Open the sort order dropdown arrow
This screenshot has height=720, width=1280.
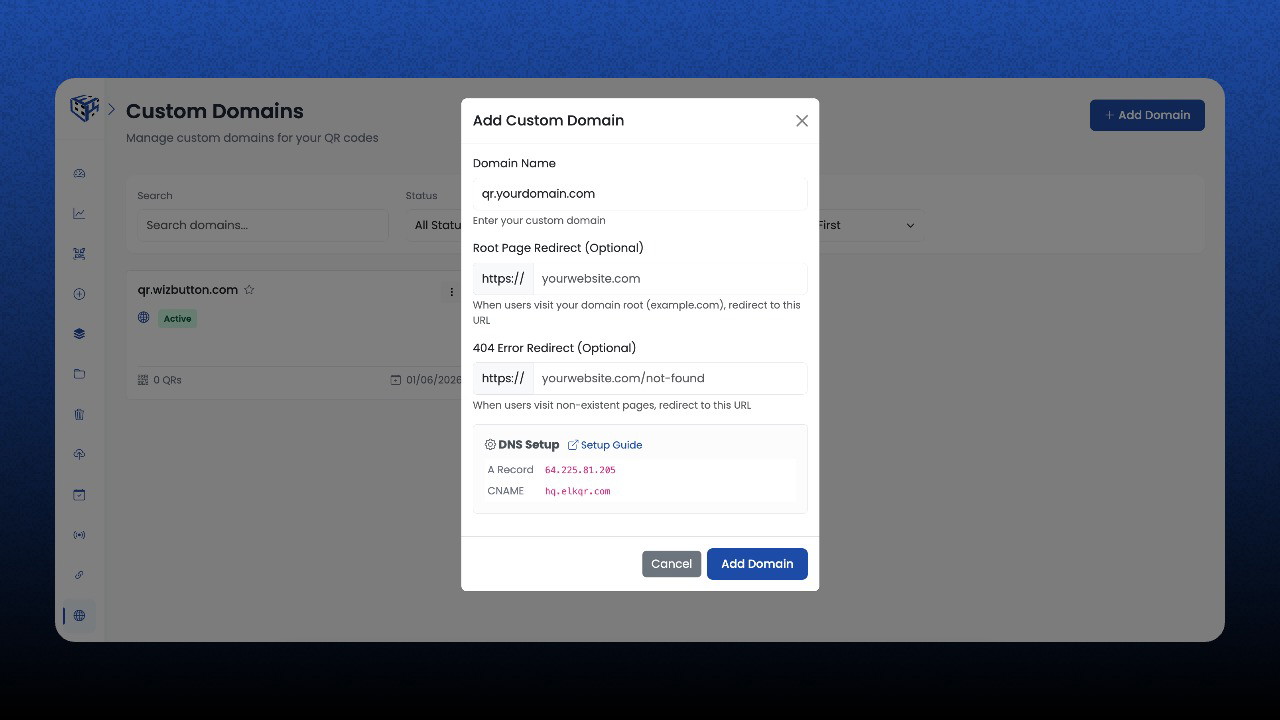pos(910,225)
